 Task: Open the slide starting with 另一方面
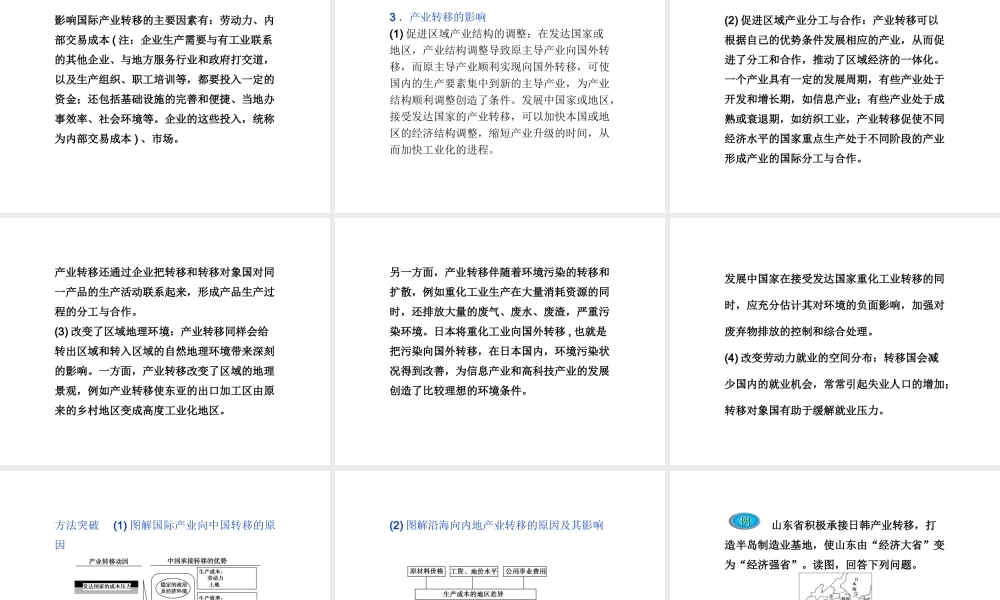click(500, 340)
